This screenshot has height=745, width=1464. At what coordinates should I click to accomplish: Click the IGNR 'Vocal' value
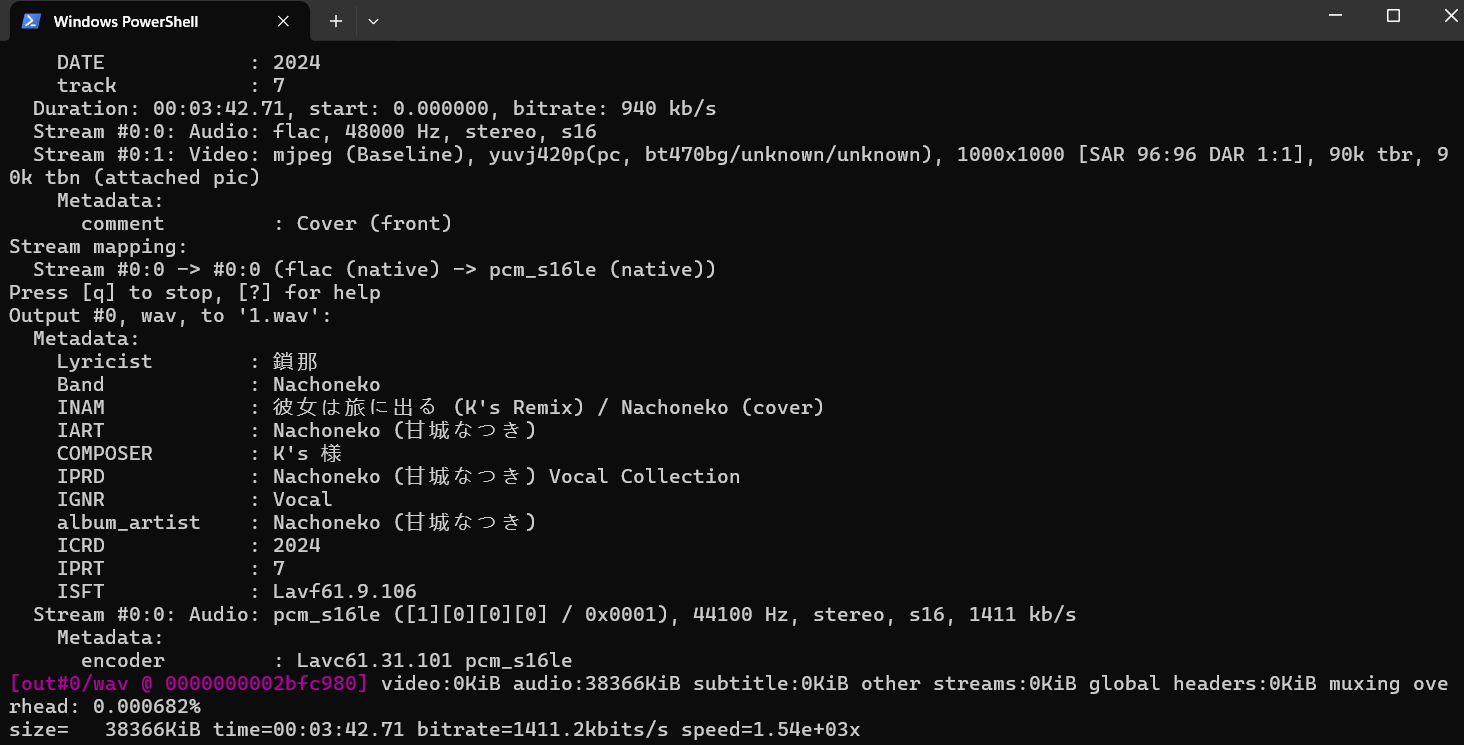[x=302, y=500]
